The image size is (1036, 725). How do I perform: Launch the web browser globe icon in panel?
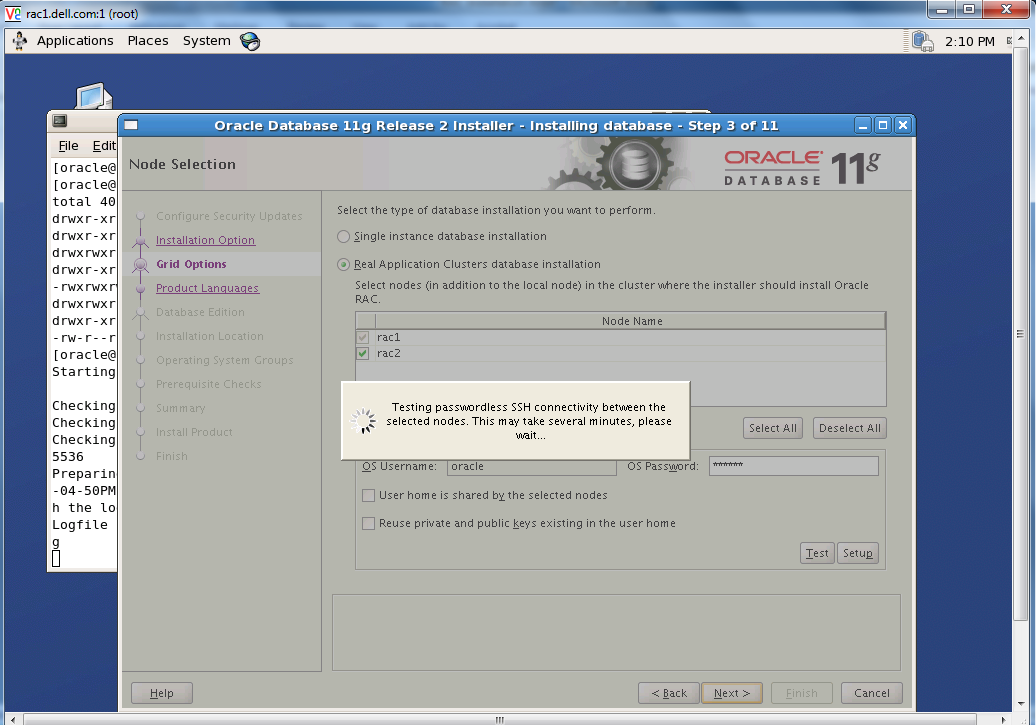coord(250,41)
